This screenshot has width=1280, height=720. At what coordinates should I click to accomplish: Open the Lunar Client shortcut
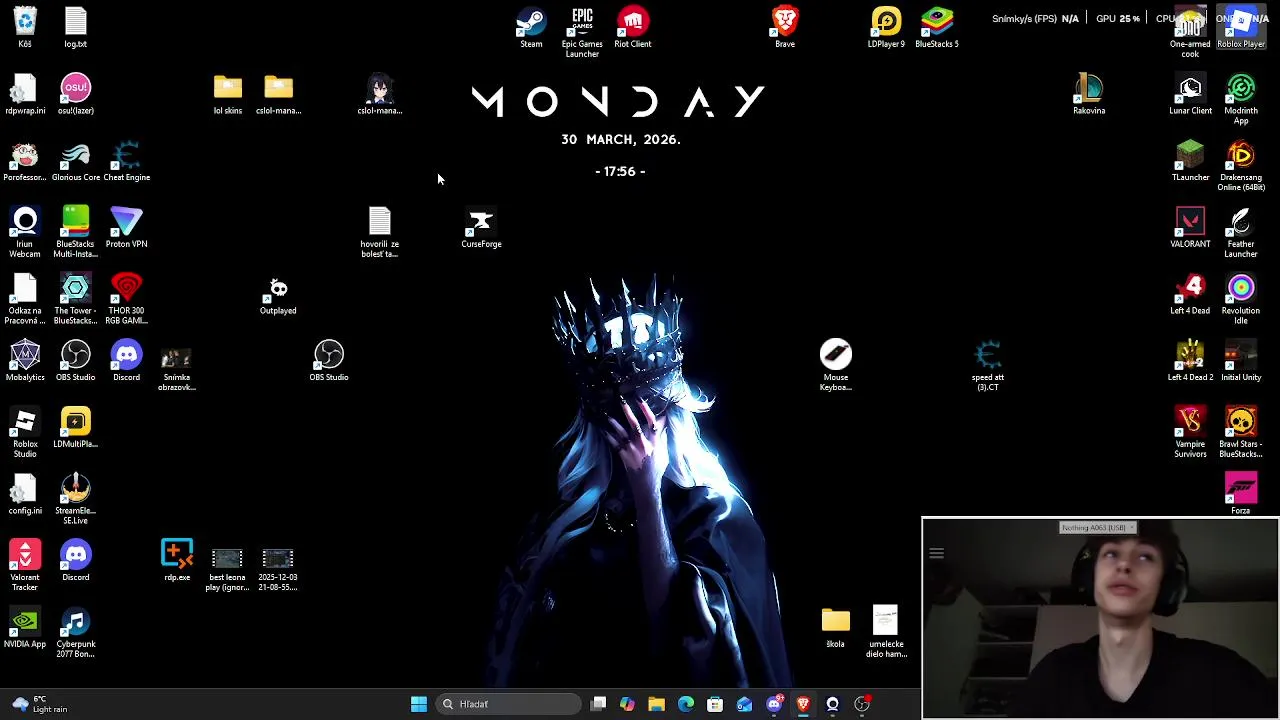pyautogui.click(x=1190, y=94)
